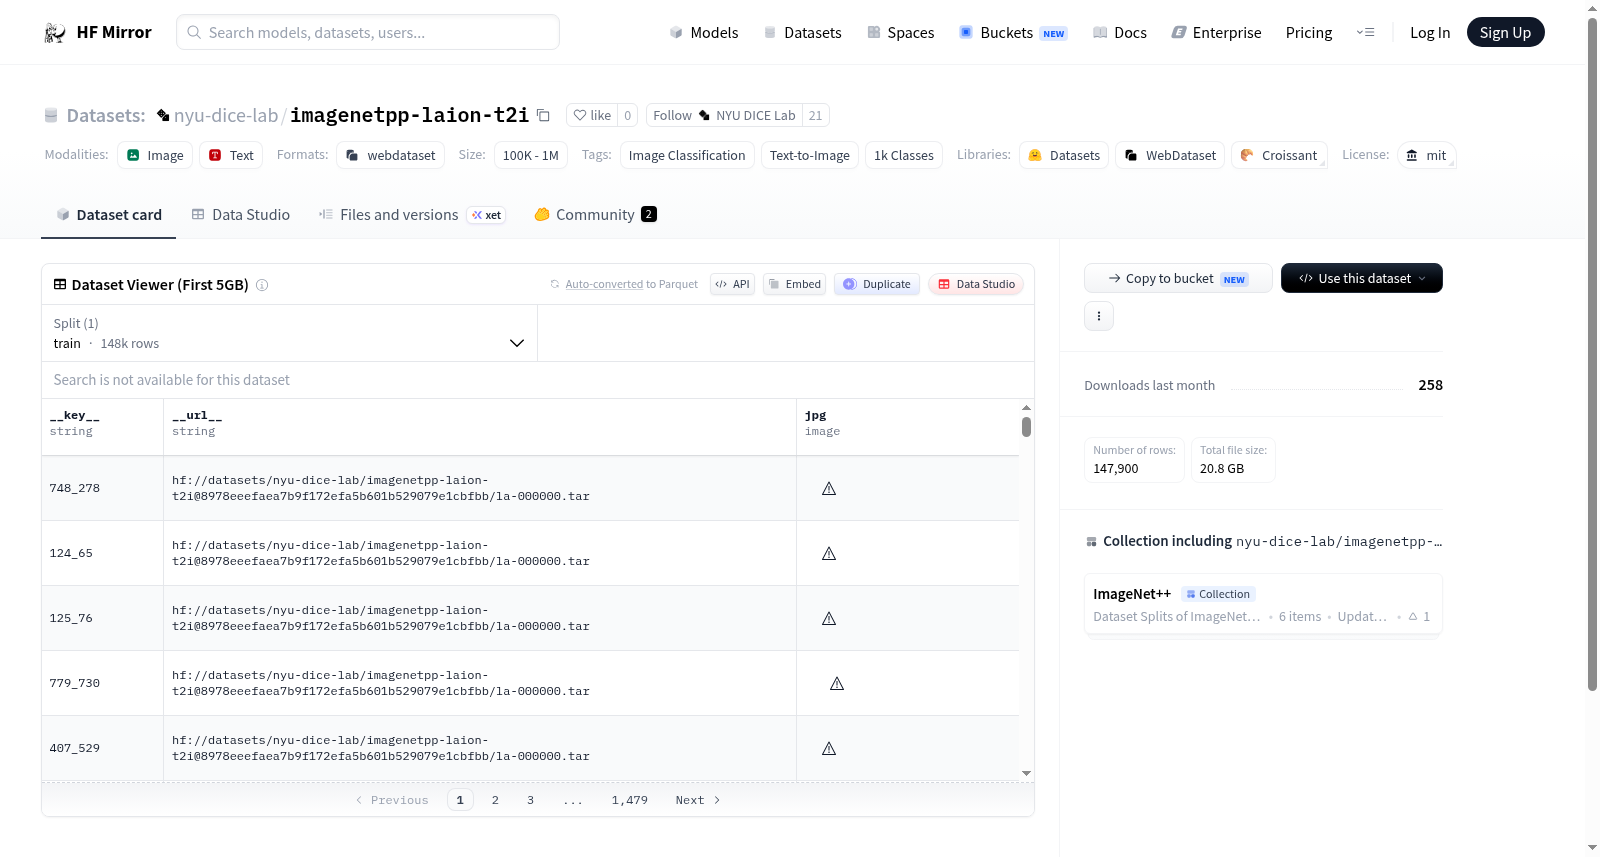Open the Docs page

(1120, 33)
